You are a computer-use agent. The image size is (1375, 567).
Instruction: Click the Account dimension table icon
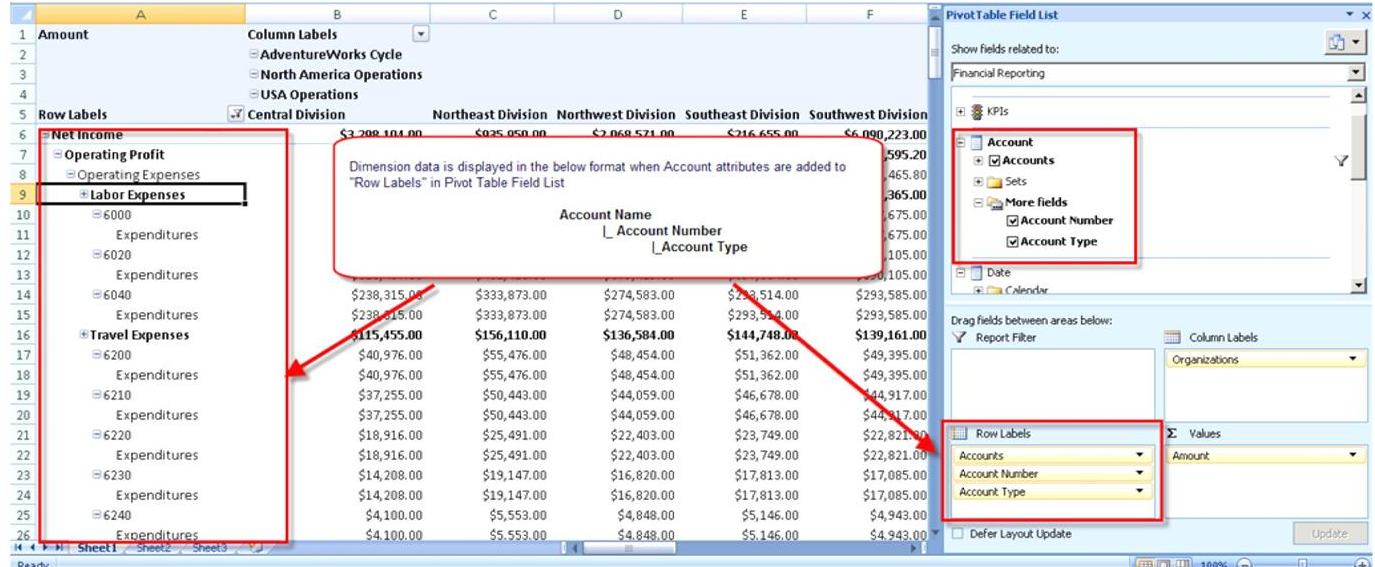[975, 142]
